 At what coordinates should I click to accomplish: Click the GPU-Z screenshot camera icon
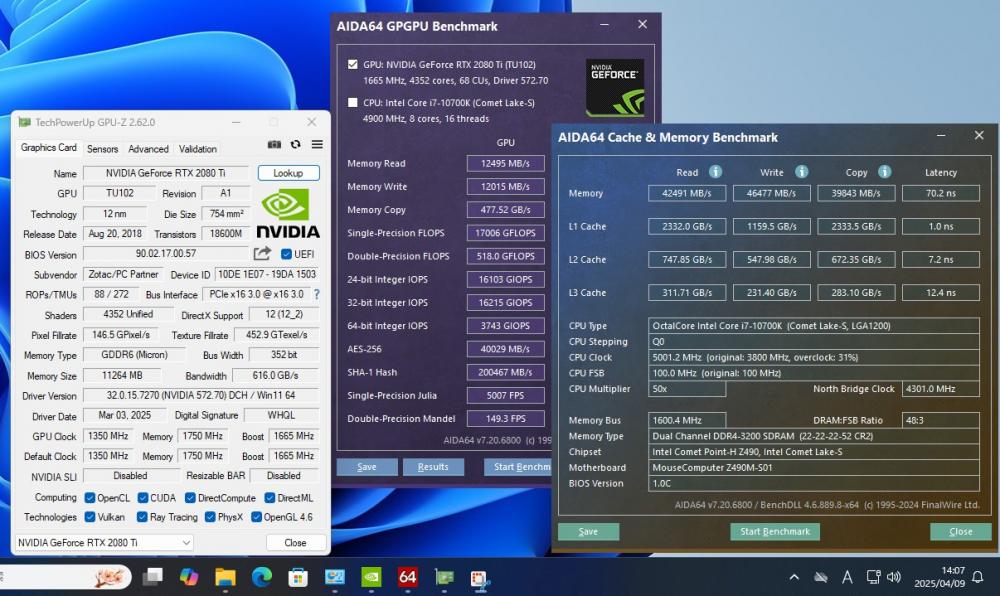274,145
